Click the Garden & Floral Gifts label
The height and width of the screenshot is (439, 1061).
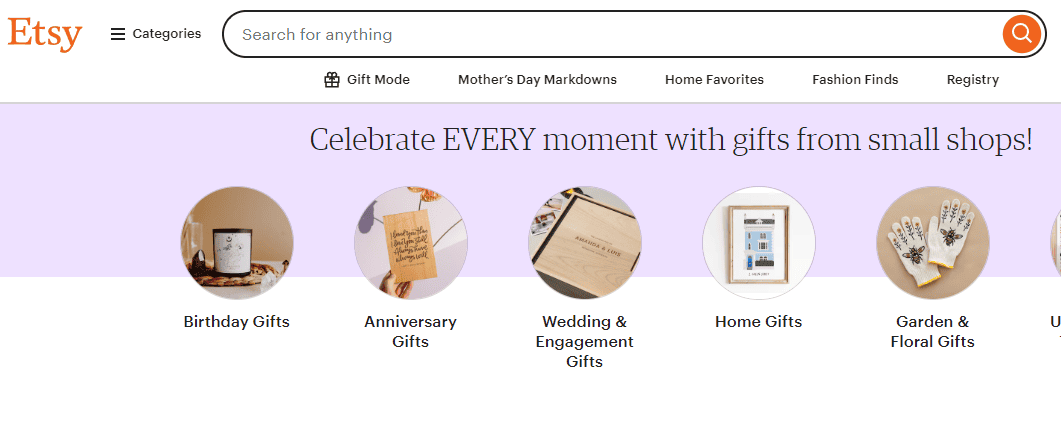932,332
